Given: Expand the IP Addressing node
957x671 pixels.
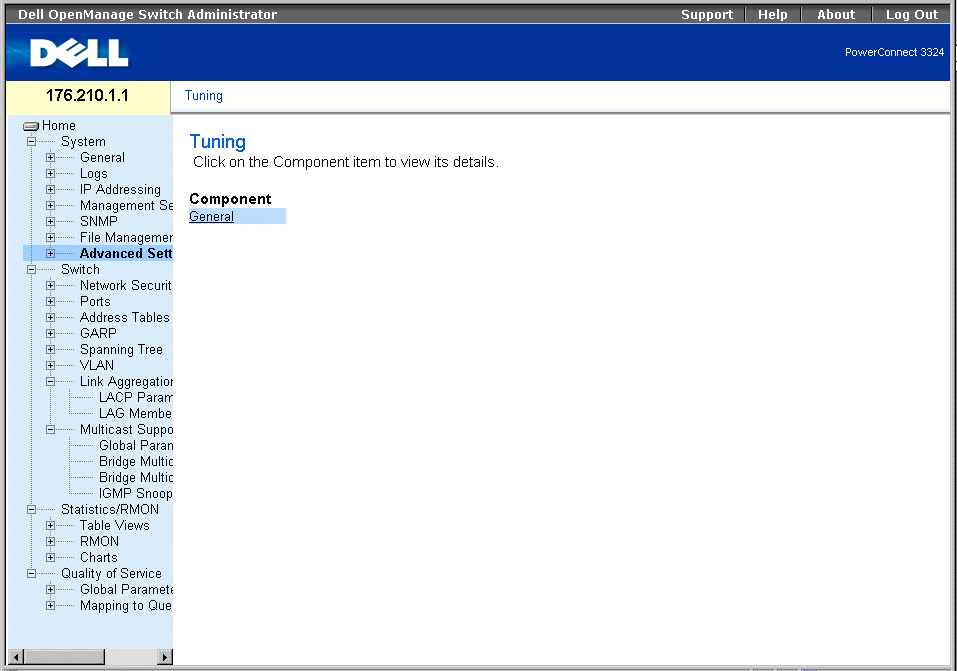Looking at the screenshot, I should pyautogui.click(x=51, y=189).
